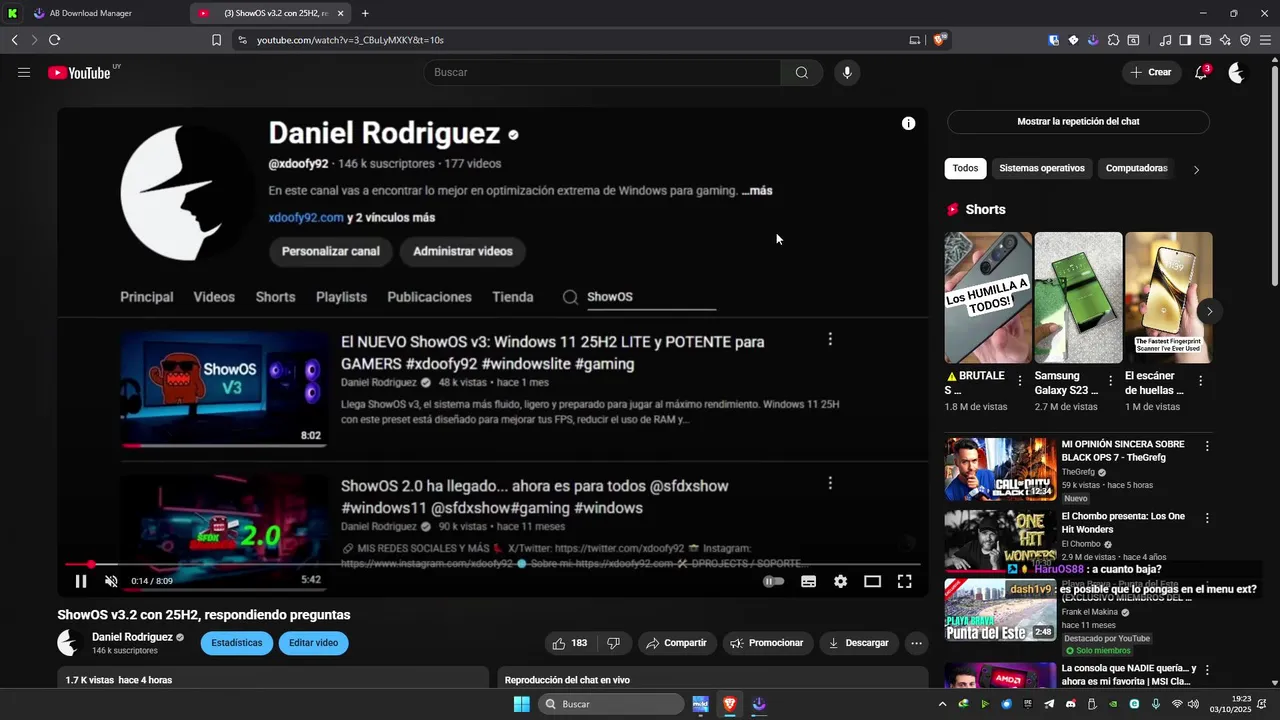Show more filter chips arrow
The image size is (1280, 720).
[x=1196, y=169]
